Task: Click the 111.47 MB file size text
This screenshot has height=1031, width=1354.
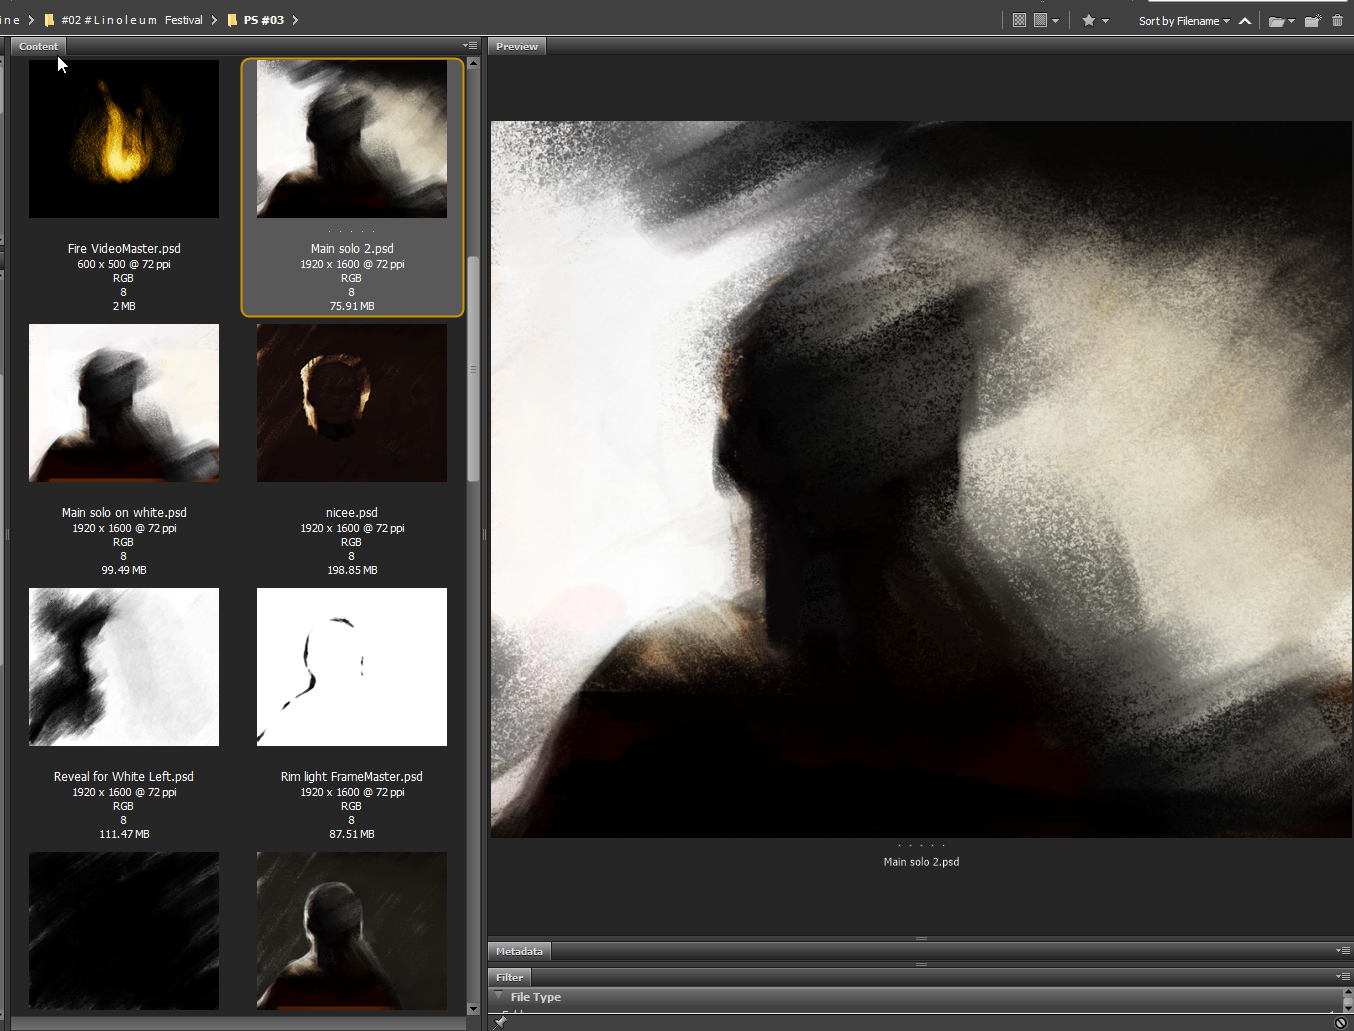Action: click(x=124, y=834)
